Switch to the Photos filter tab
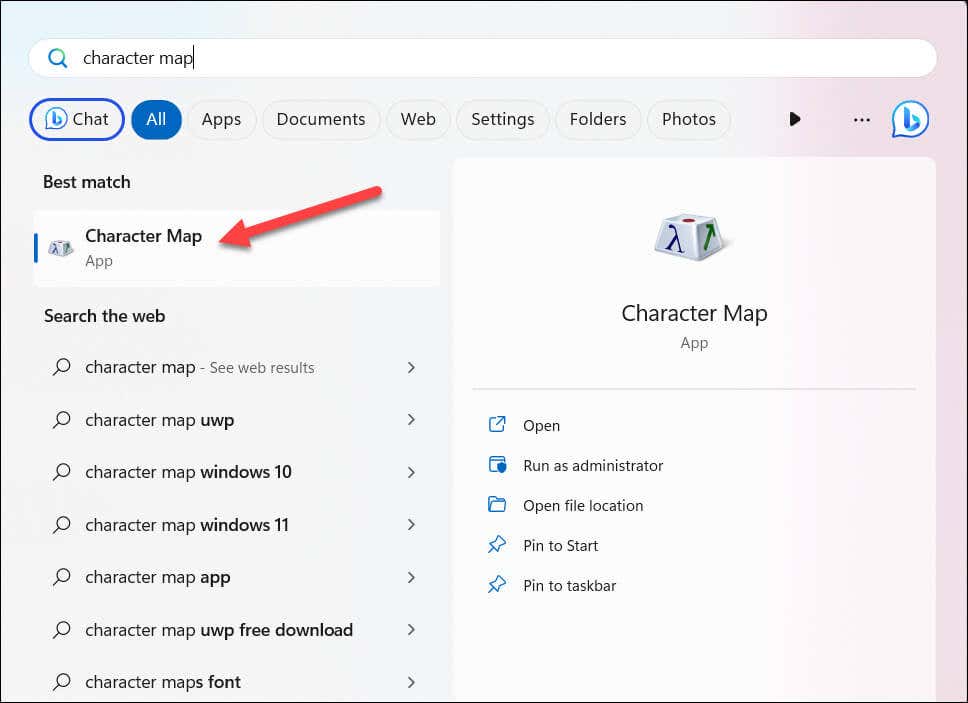Image resolution: width=968 pixels, height=703 pixels. click(x=689, y=119)
